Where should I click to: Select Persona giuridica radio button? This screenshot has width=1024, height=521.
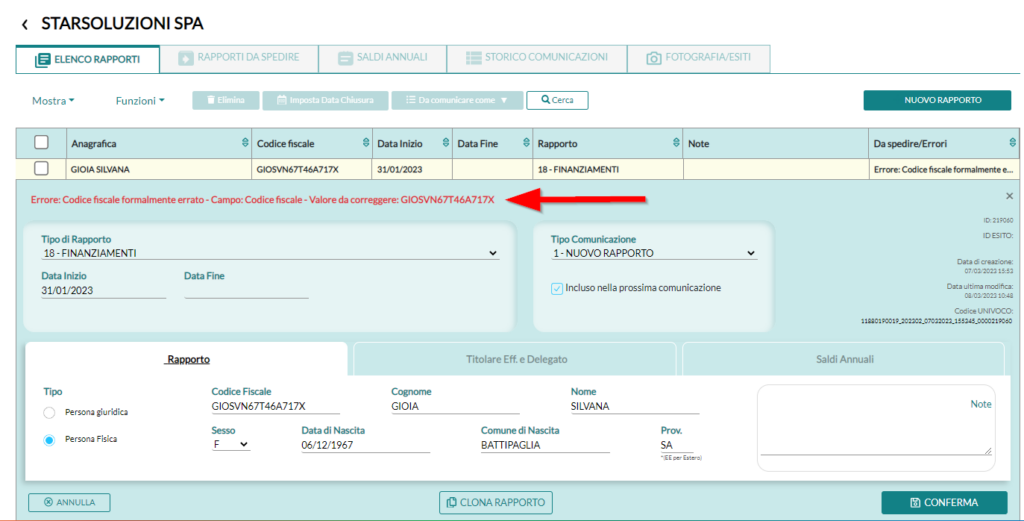[x=49, y=413]
